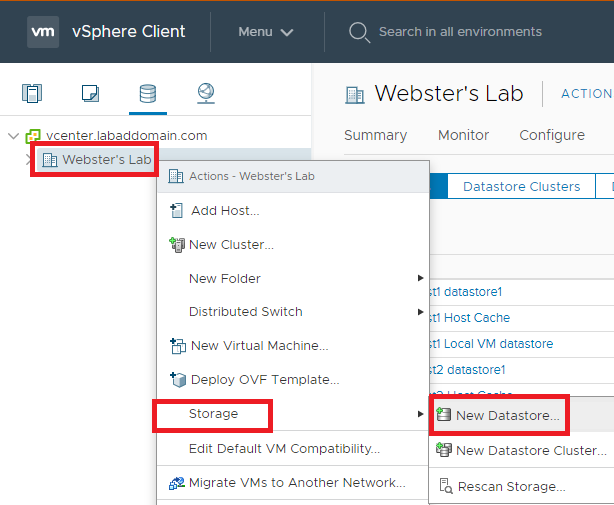Click the search magnifier icon
The height and width of the screenshot is (505, 614).
tap(359, 32)
